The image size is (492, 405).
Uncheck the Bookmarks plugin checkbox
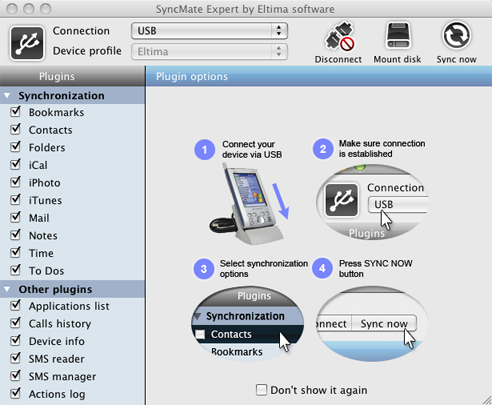pyautogui.click(x=15, y=112)
